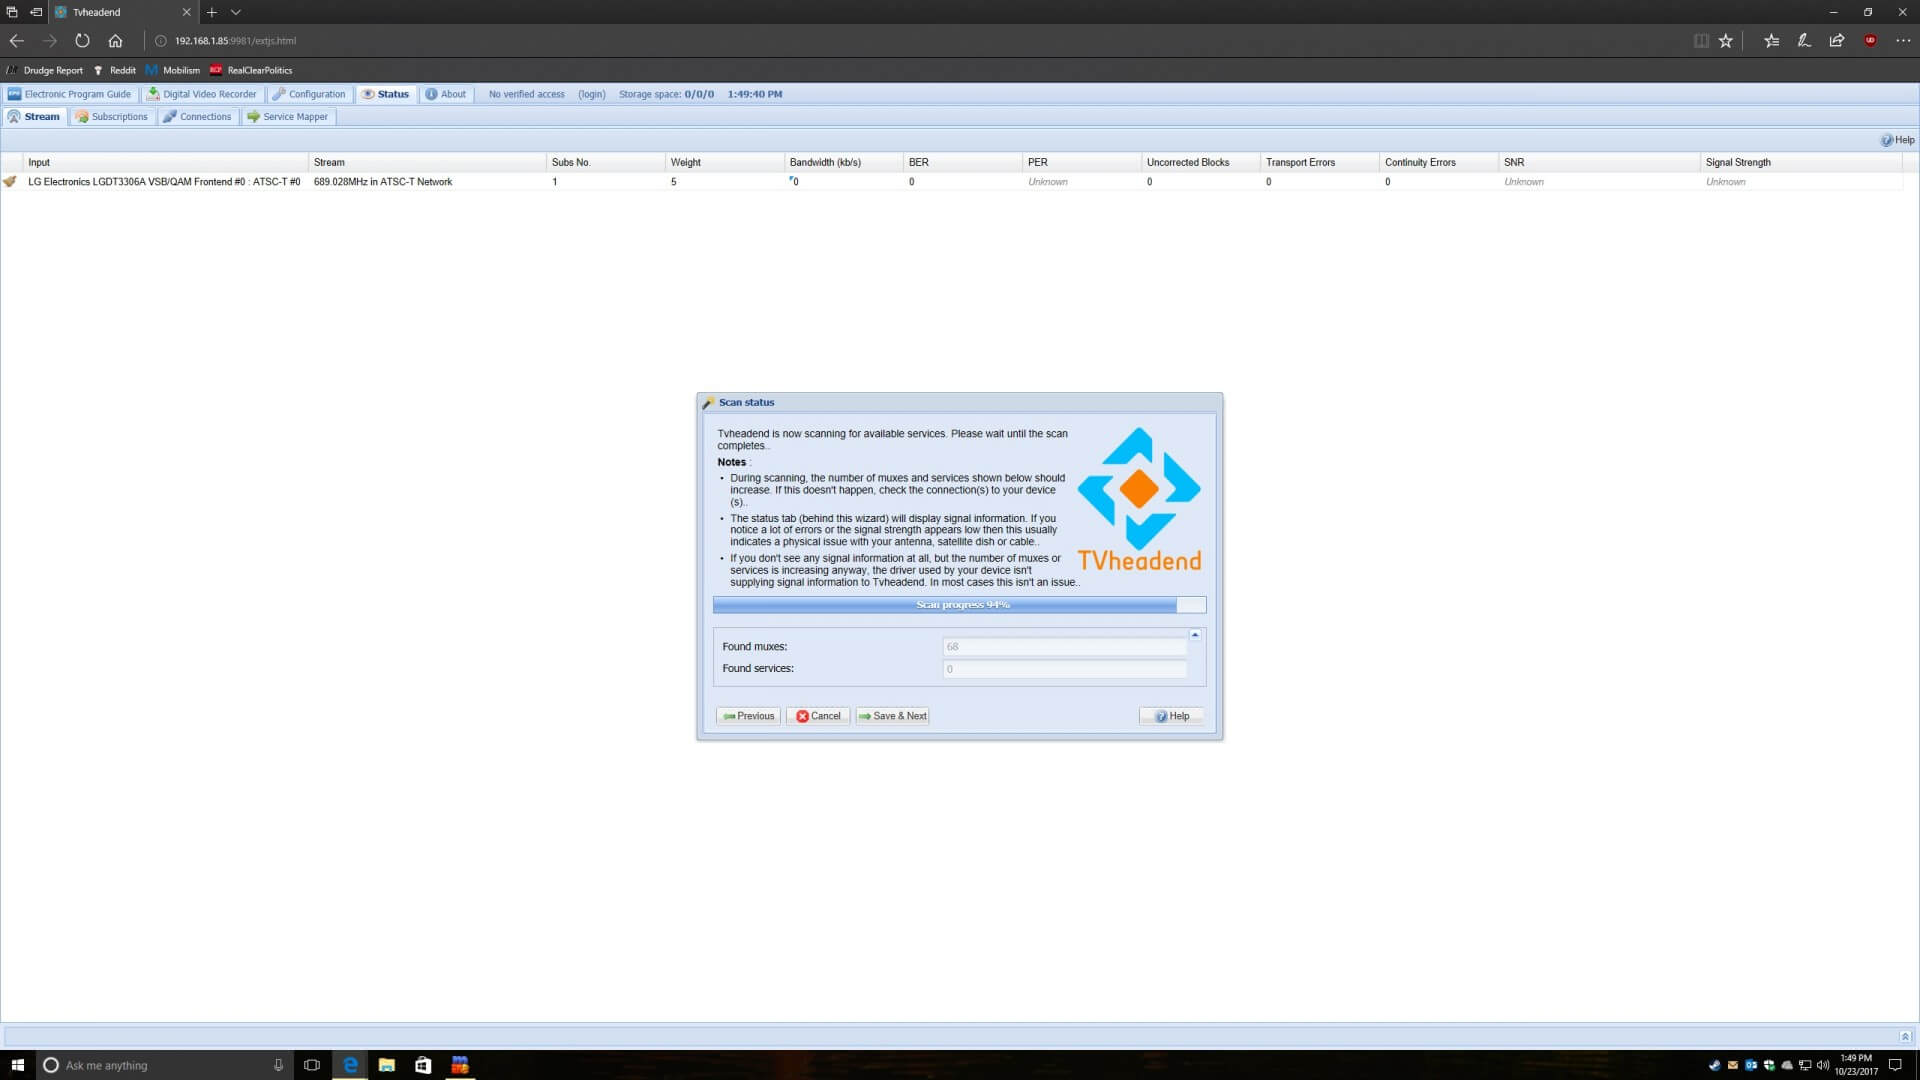Open Help in the Scan status dialog
1920x1080 pixels.
pos(1171,716)
